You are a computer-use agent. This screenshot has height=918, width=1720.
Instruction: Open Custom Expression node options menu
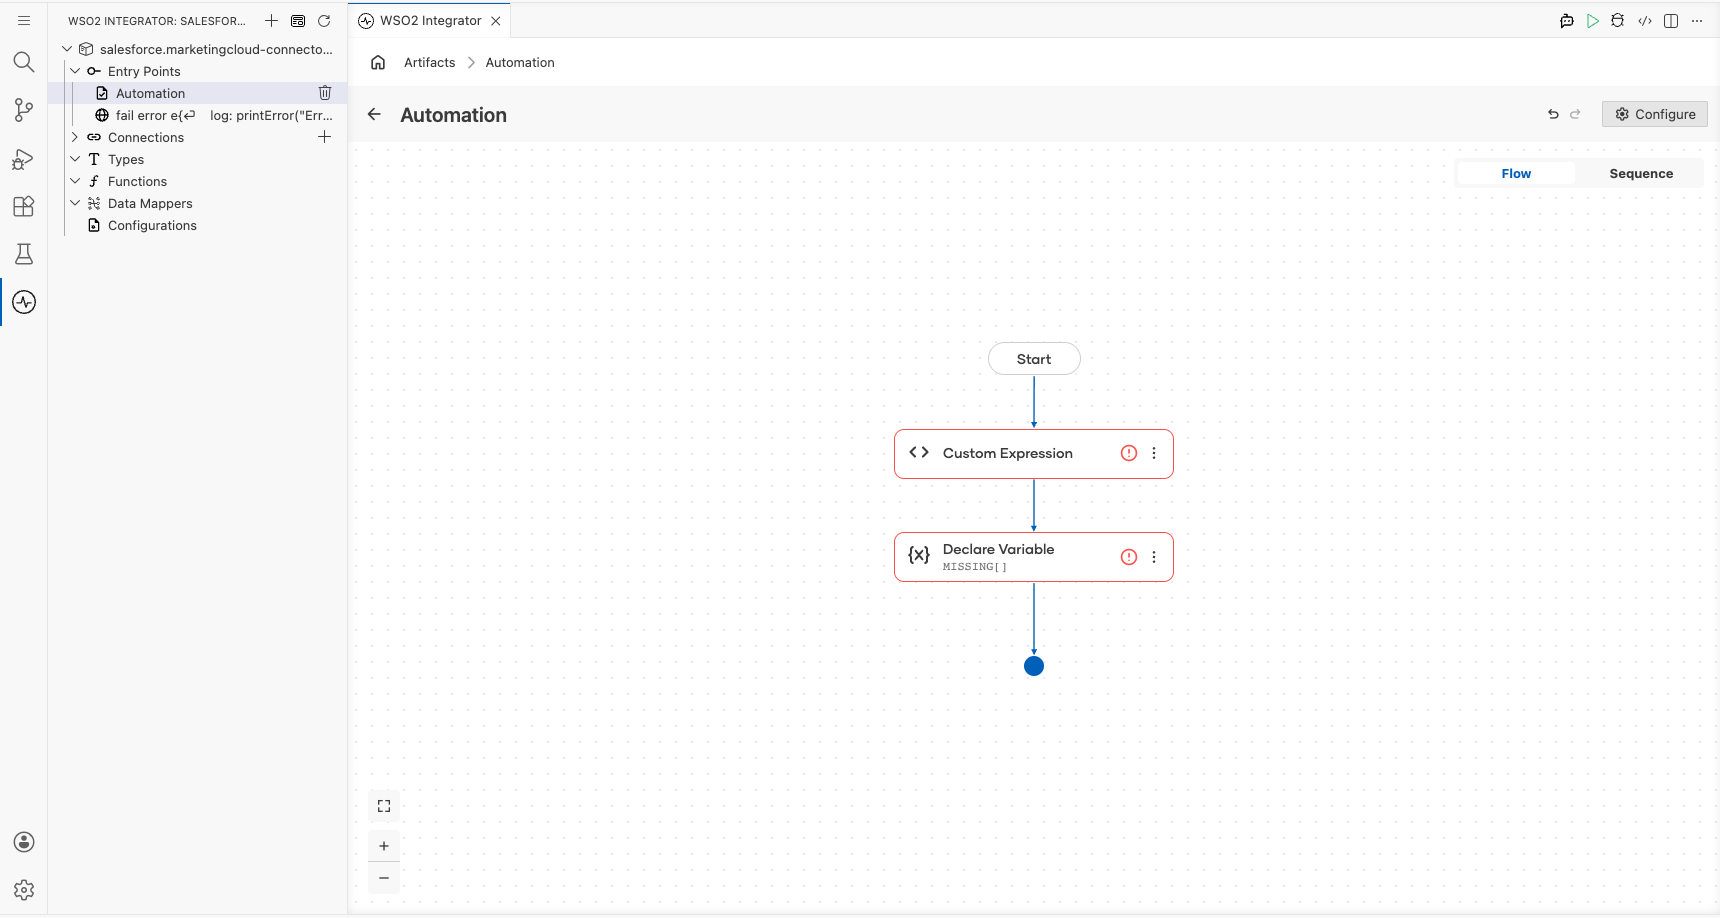tap(1154, 453)
